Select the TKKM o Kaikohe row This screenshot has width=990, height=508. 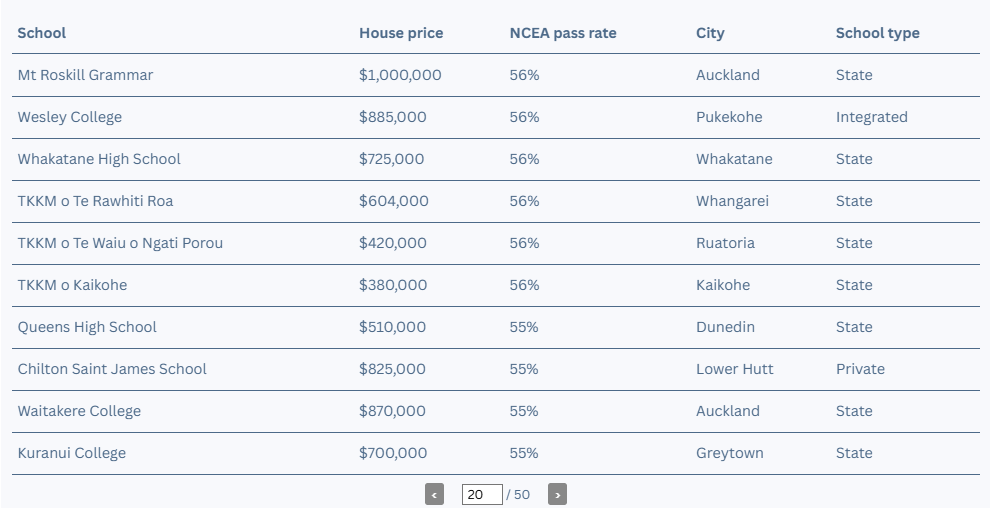pyautogui.click(x=496, y=285)
